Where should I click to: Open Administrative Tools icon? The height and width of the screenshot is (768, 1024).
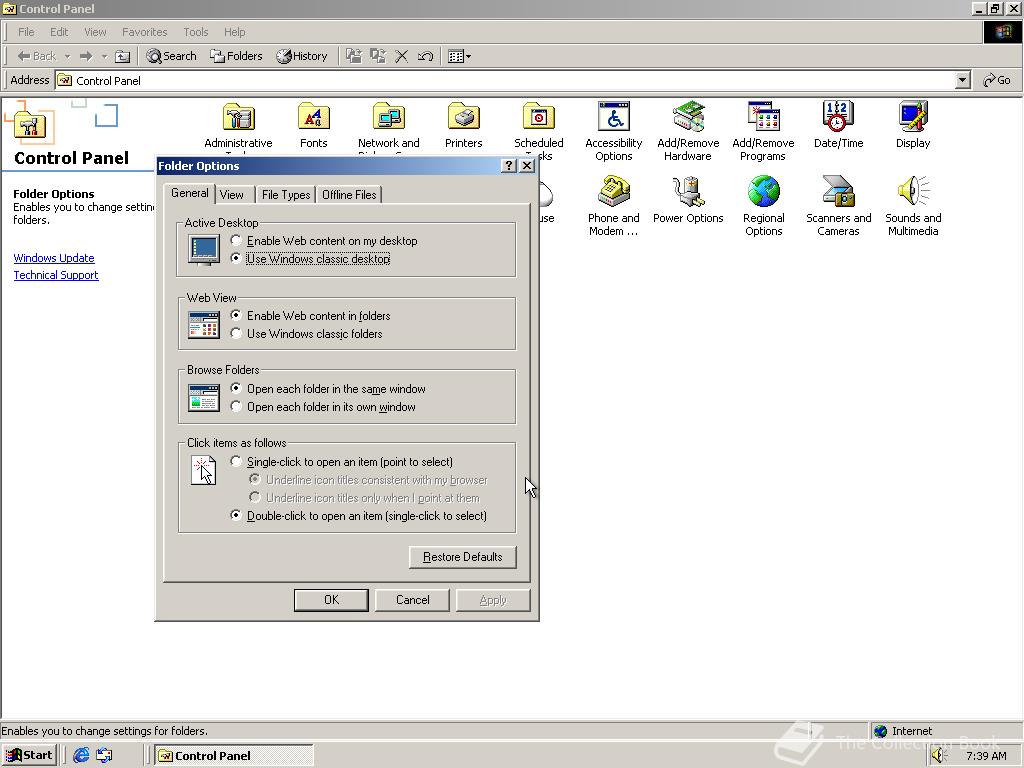(x=238, y=118)
